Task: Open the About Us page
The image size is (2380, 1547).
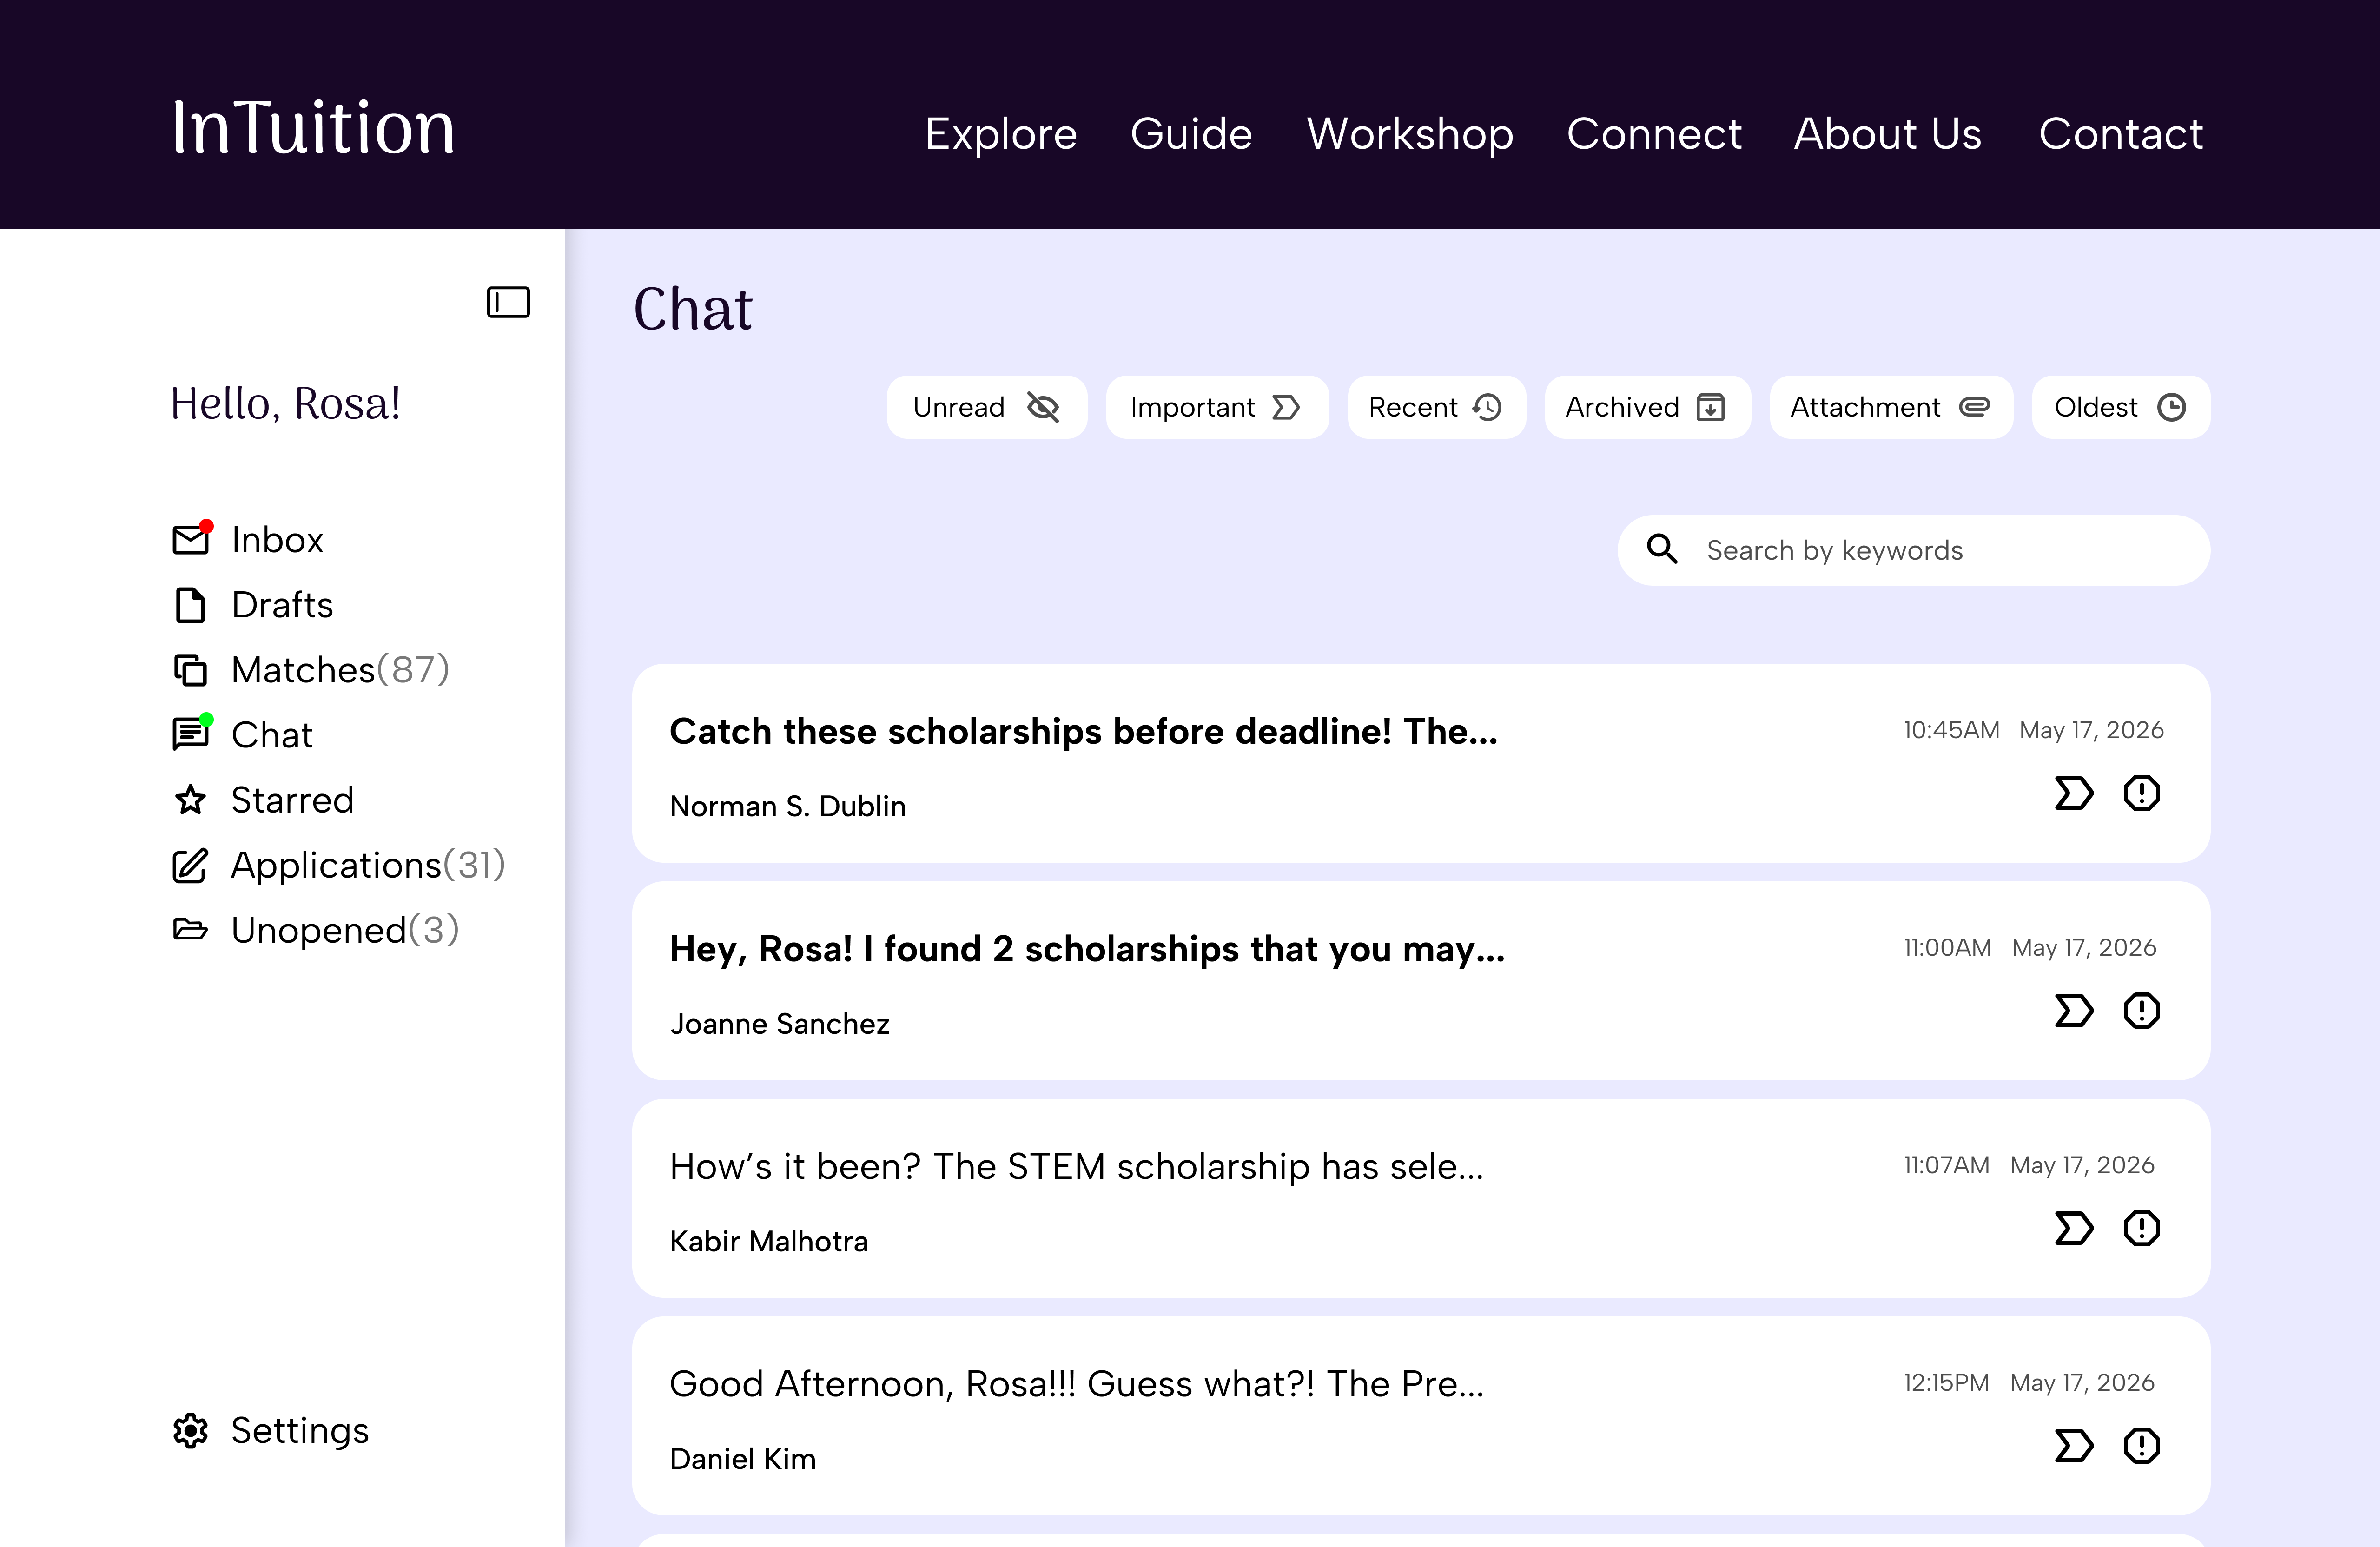Action: [x=1888, y=134]
